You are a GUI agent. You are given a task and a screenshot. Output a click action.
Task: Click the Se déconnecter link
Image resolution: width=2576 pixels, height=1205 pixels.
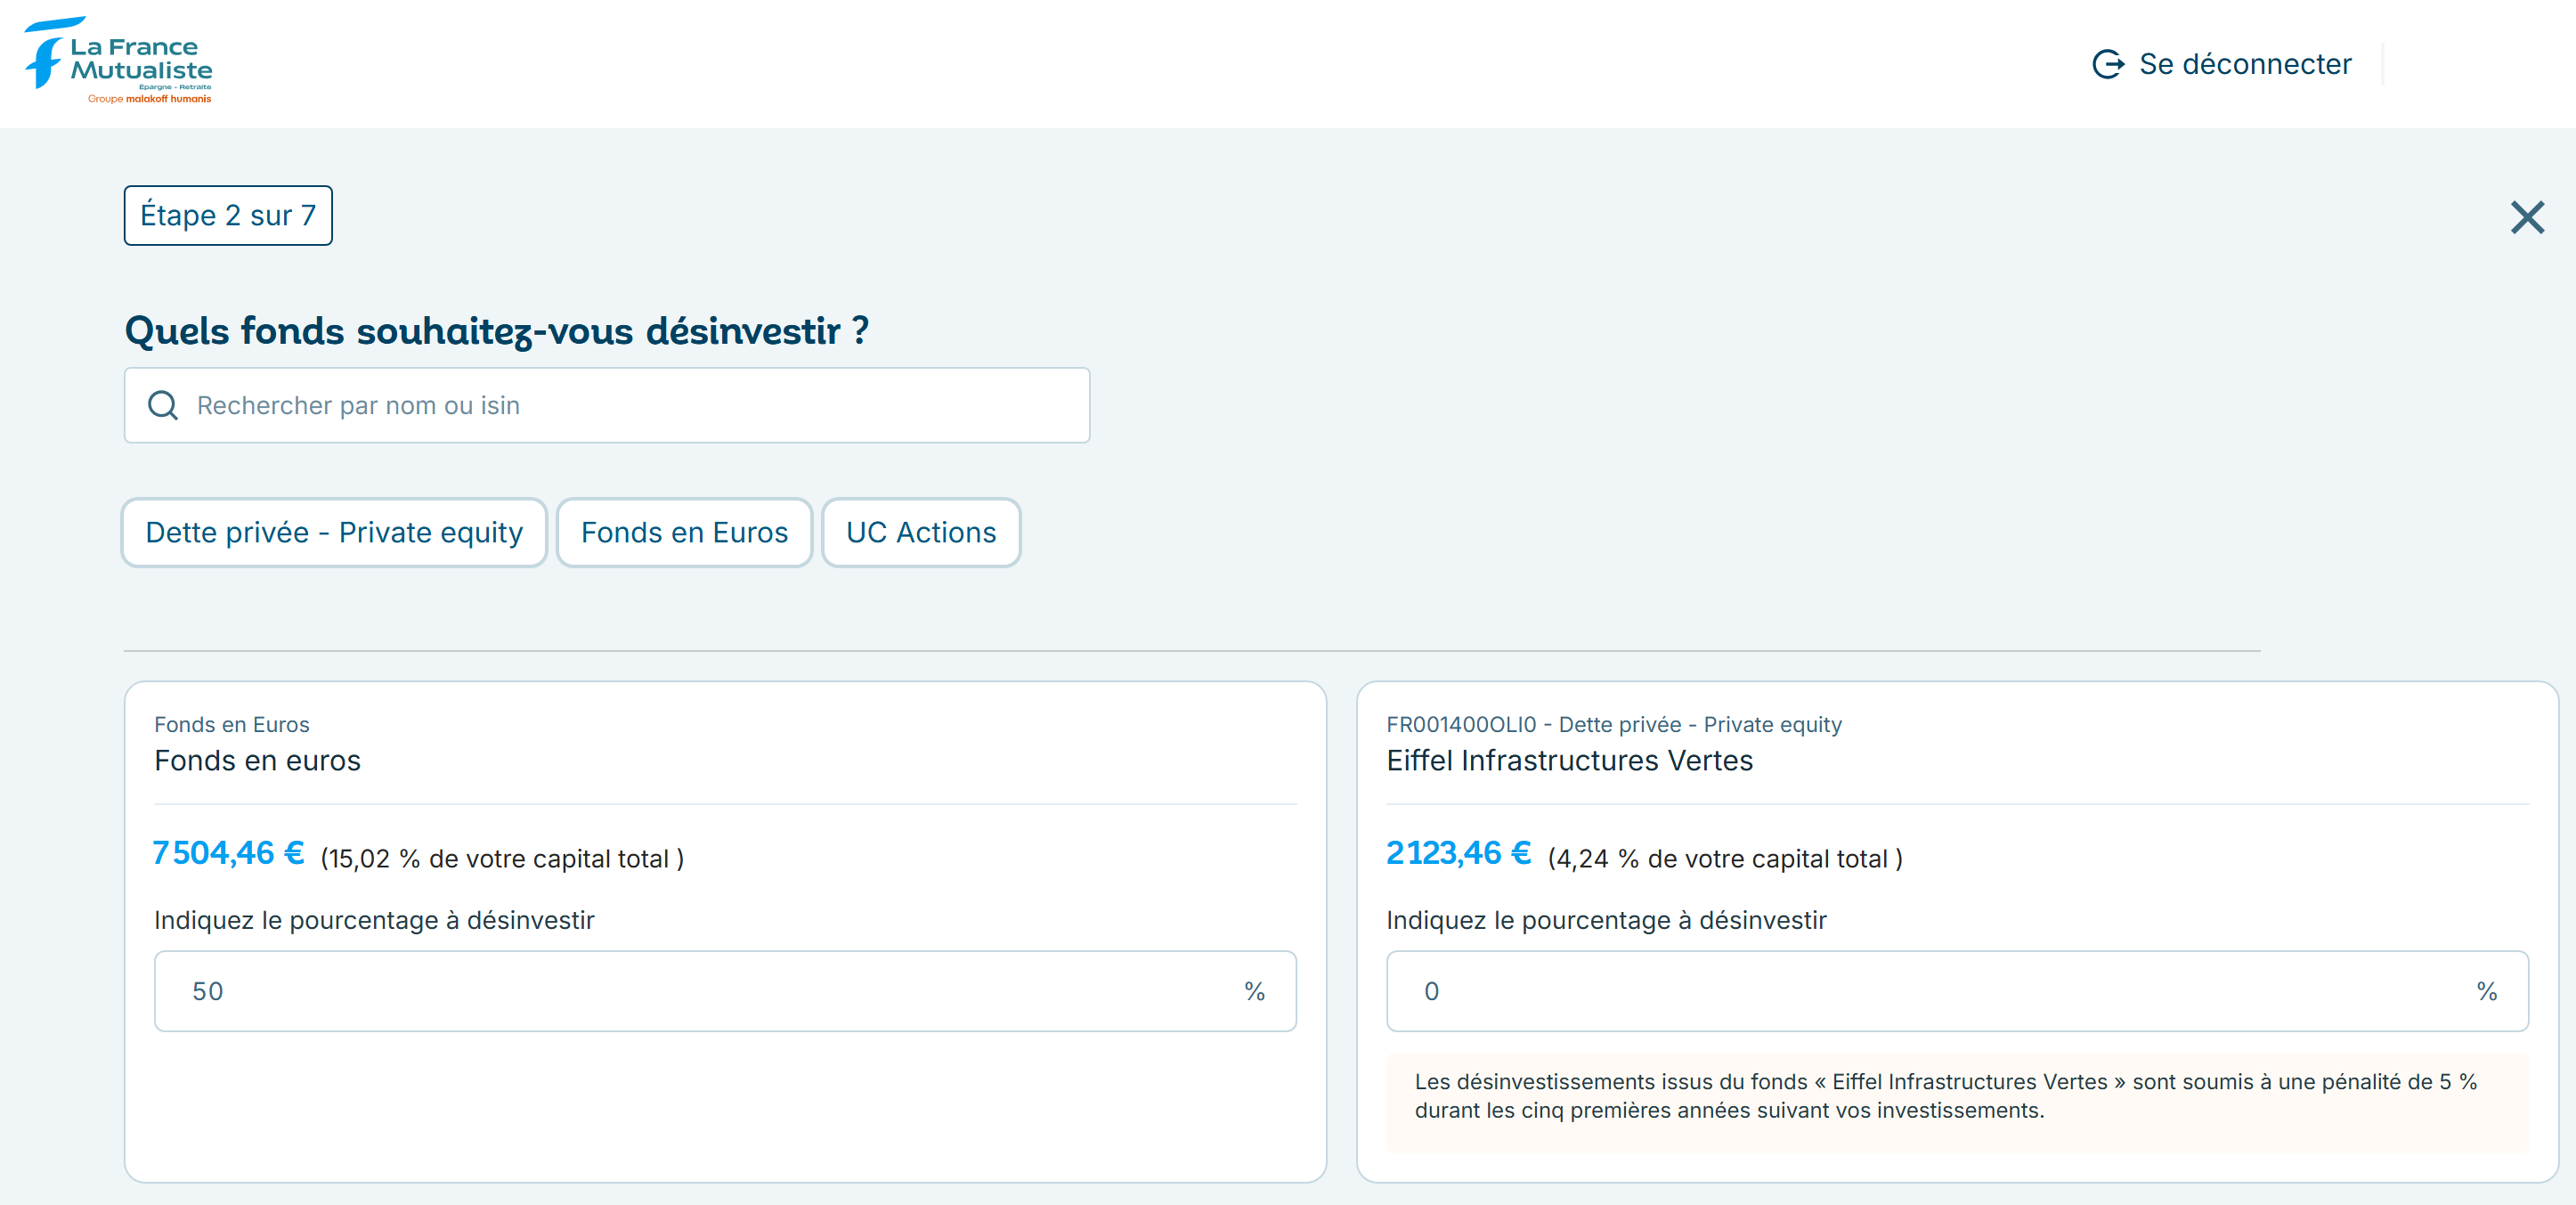pos(2244,64)
